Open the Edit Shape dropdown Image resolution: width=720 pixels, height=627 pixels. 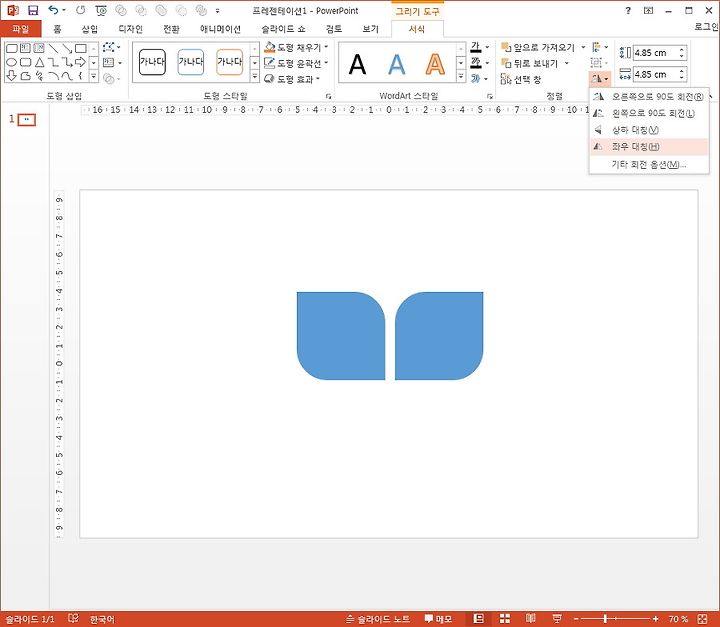[x=112, y=47]
